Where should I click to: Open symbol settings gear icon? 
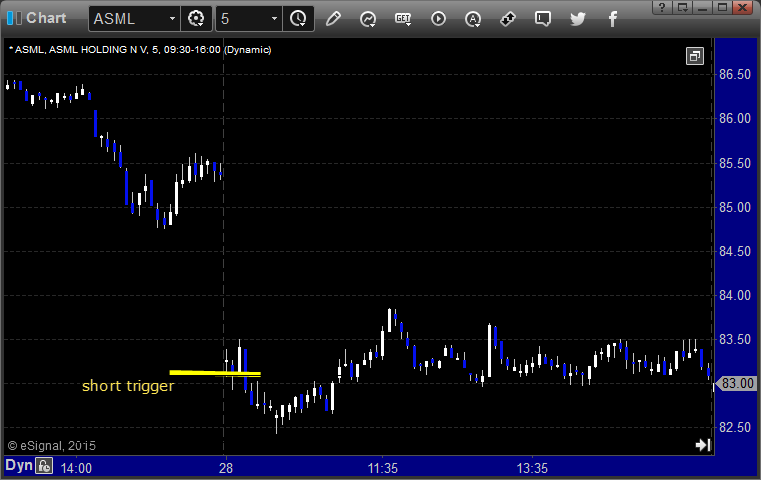tap(196, 19)
